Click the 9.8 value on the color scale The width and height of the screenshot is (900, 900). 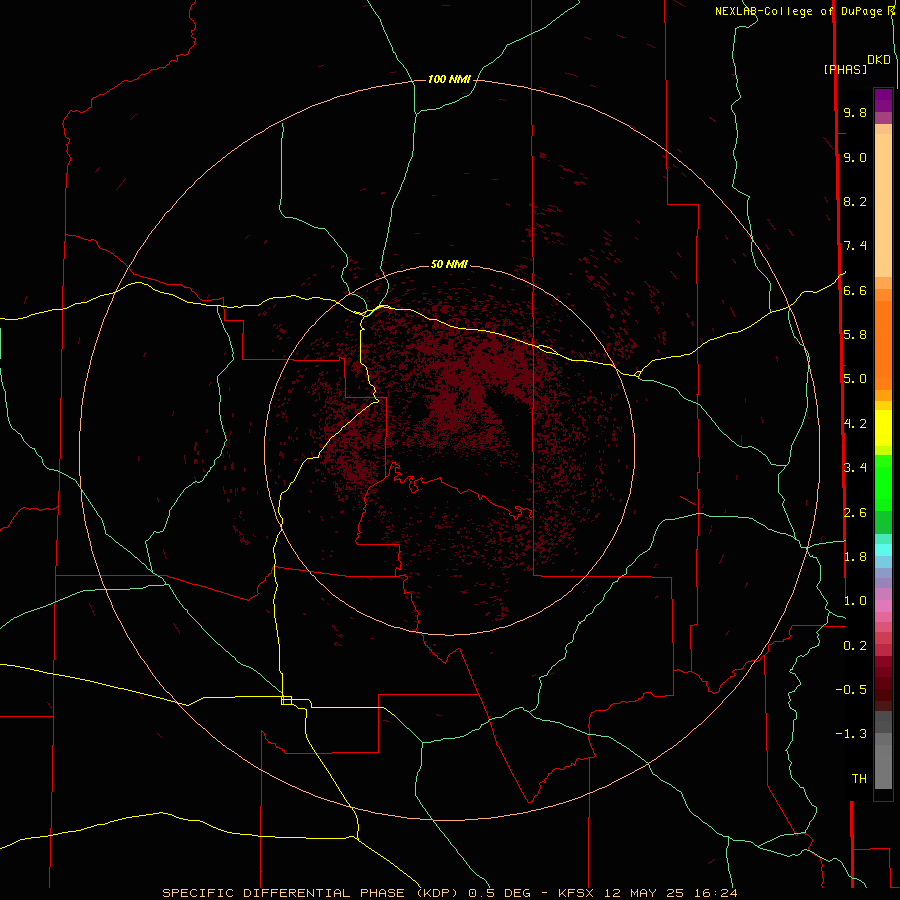pyautogui.click(x=855, y=112)
